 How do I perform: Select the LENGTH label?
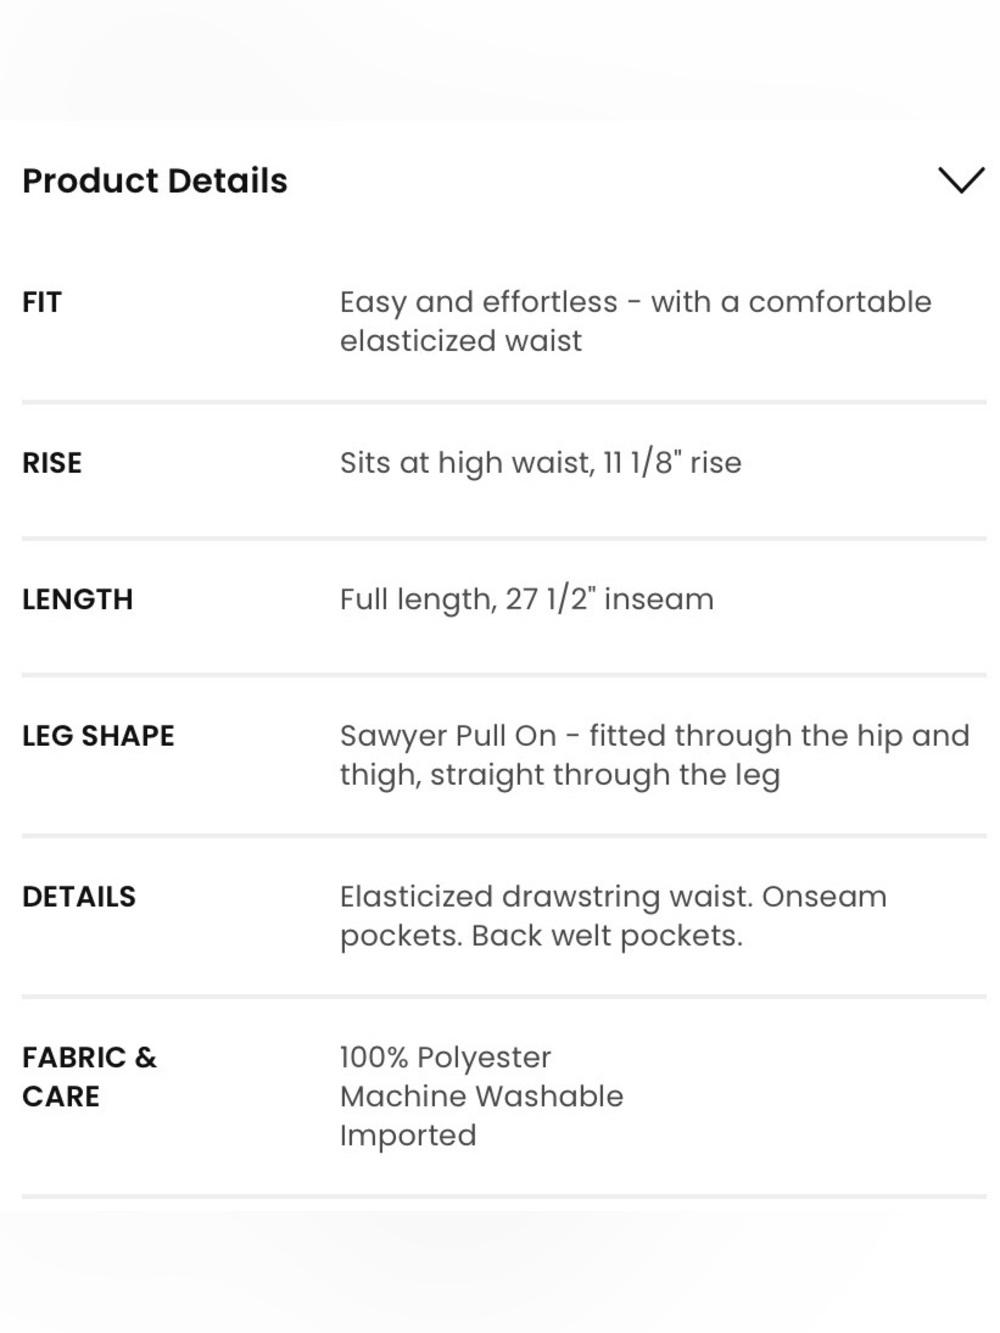click(x=77, y=599)
